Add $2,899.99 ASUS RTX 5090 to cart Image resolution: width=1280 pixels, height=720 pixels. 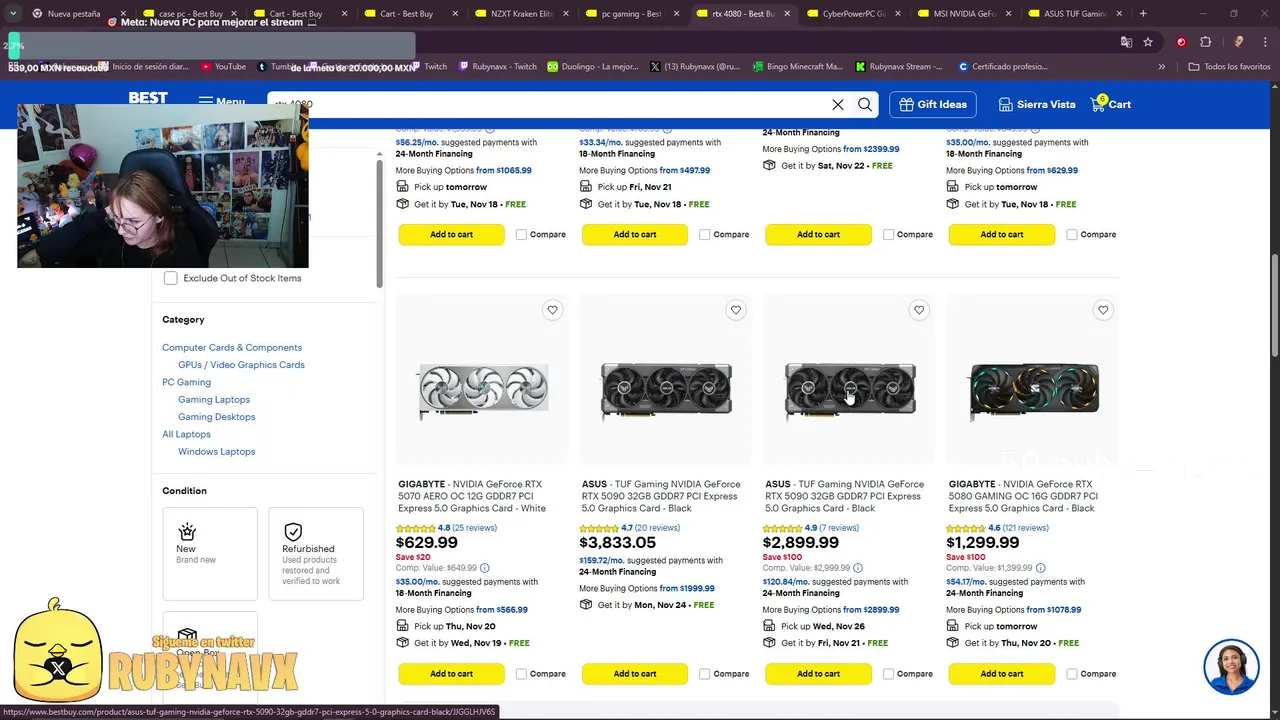[x=819, y=674]
